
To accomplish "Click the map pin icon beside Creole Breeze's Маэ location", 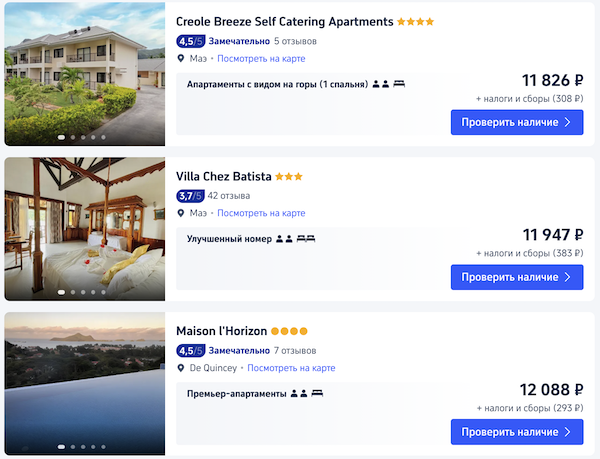I will tap(181, 58).
